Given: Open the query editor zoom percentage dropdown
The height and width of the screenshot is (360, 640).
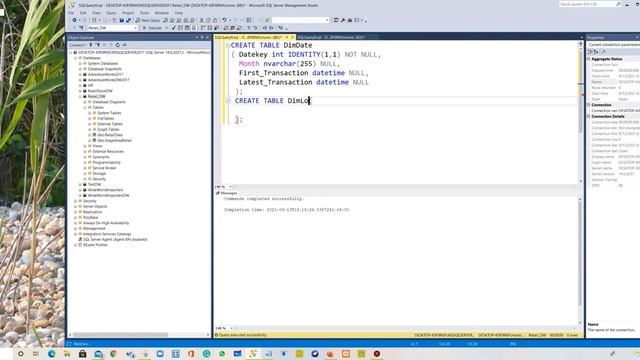Looking at the screenshot, I should [231, 187].
